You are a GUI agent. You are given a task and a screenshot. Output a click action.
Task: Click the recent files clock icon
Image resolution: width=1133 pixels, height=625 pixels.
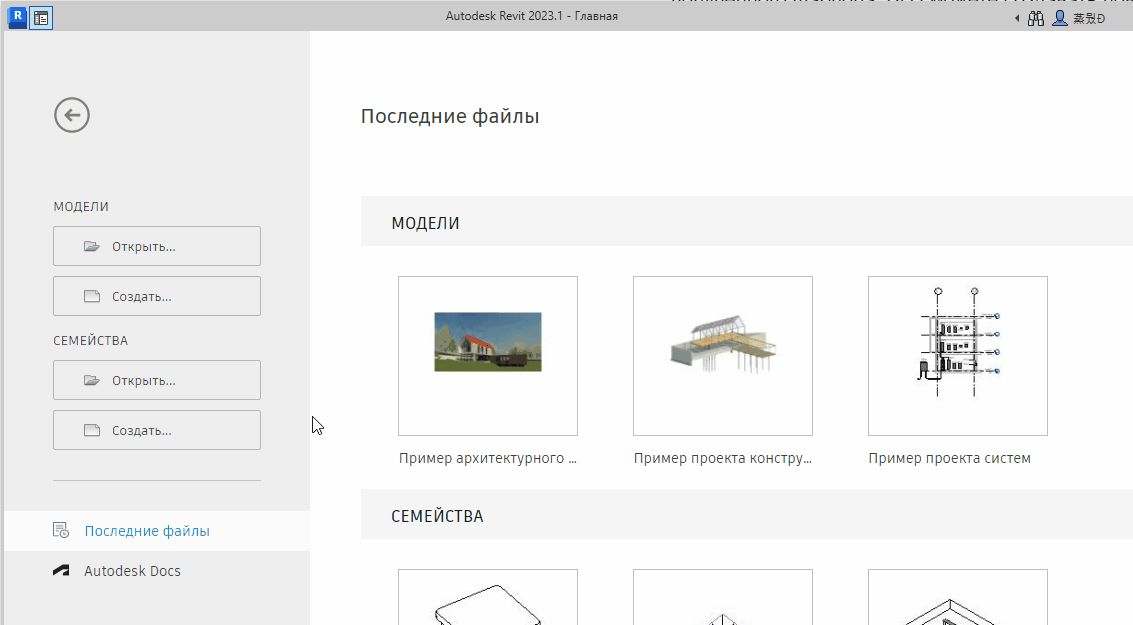[61, 531]
